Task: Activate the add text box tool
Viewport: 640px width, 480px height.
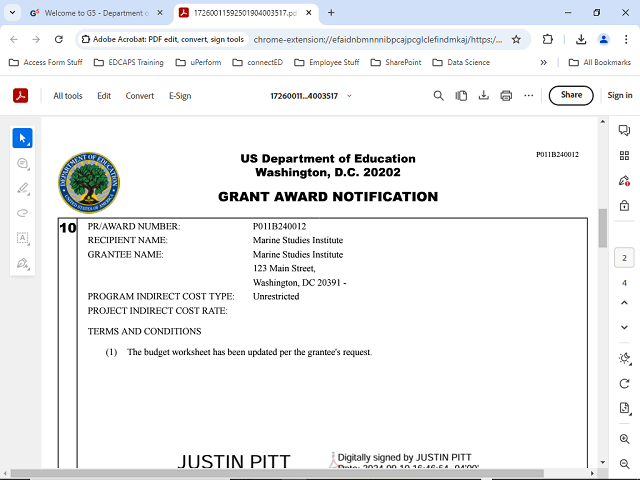Action: point(22,238)
